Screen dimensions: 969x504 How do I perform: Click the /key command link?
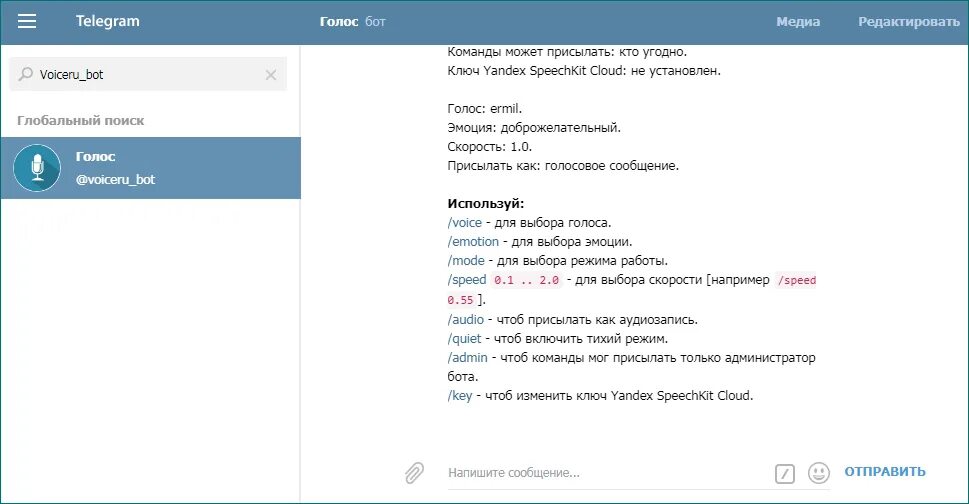[x=460, y=395]
